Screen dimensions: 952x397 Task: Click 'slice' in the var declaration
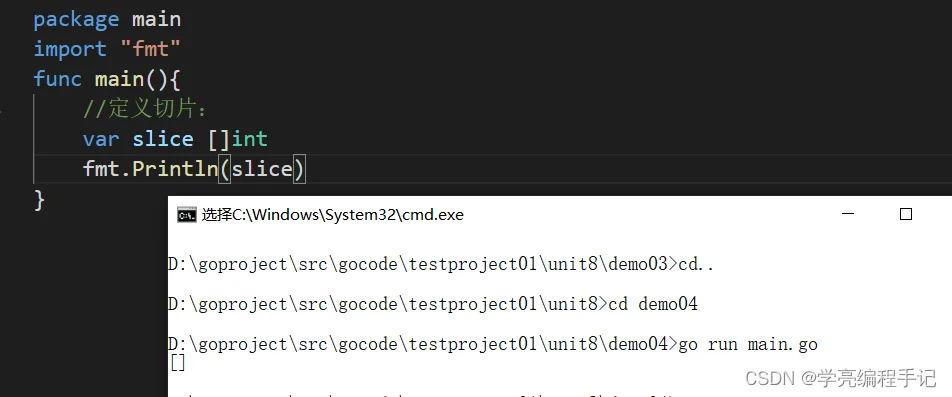coord(163,139)
